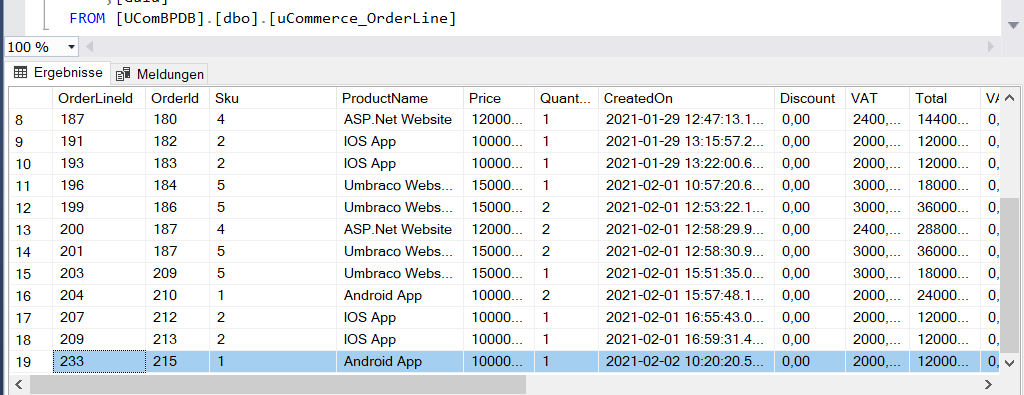Click ProductName Umbraco Webs... in row 11
1024x395 pixels.
pyautogui.click(x=400, y=185)
